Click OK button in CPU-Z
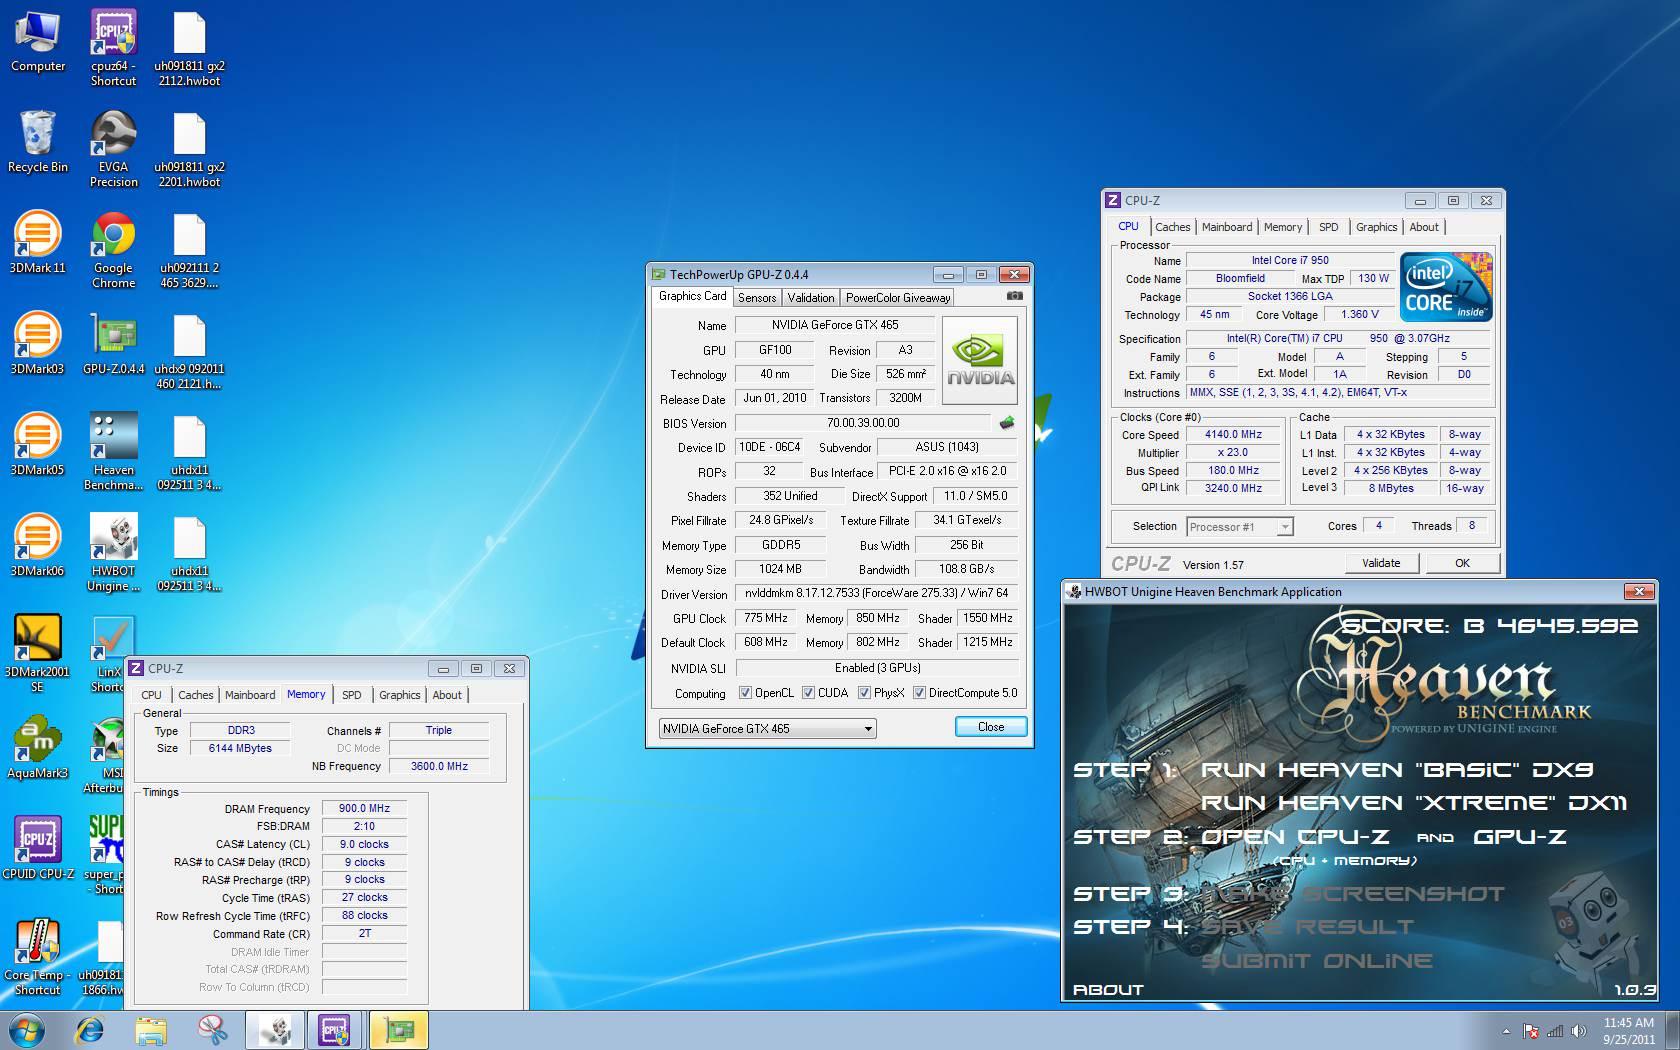 (1462, 563)
